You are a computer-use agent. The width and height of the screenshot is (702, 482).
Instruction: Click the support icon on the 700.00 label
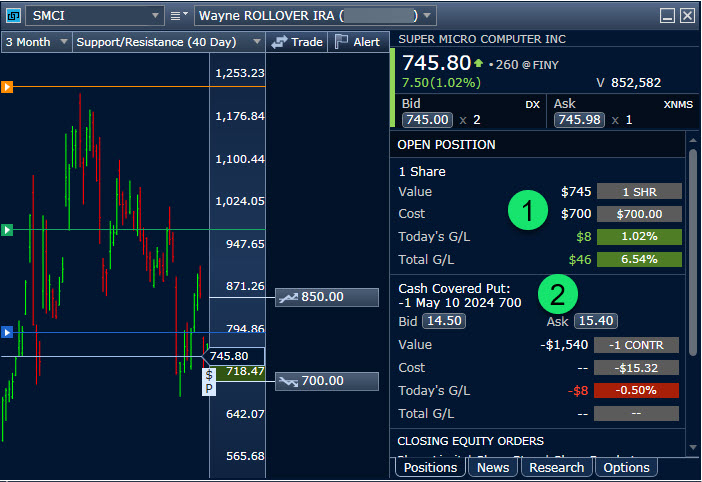289,381
